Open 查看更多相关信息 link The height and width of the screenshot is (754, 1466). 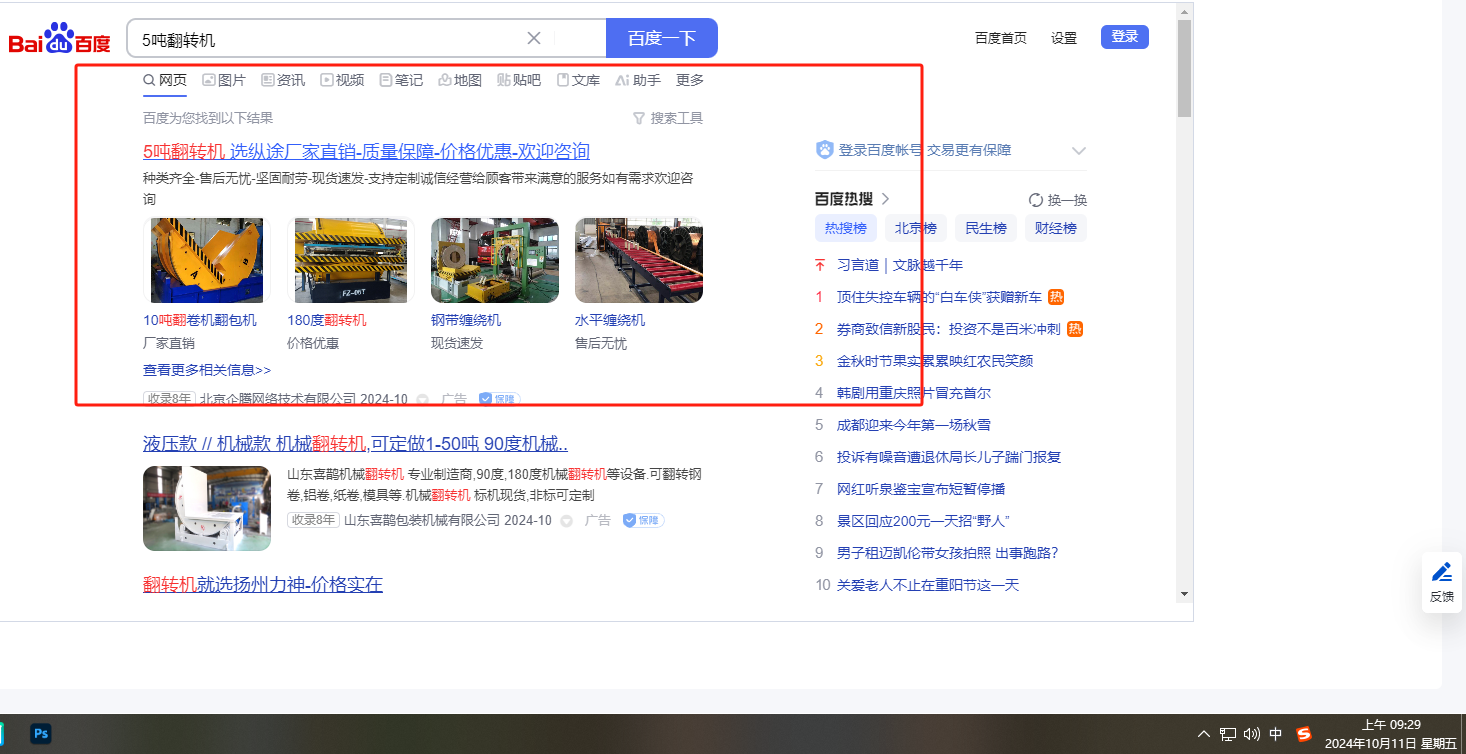click(207, 370)
